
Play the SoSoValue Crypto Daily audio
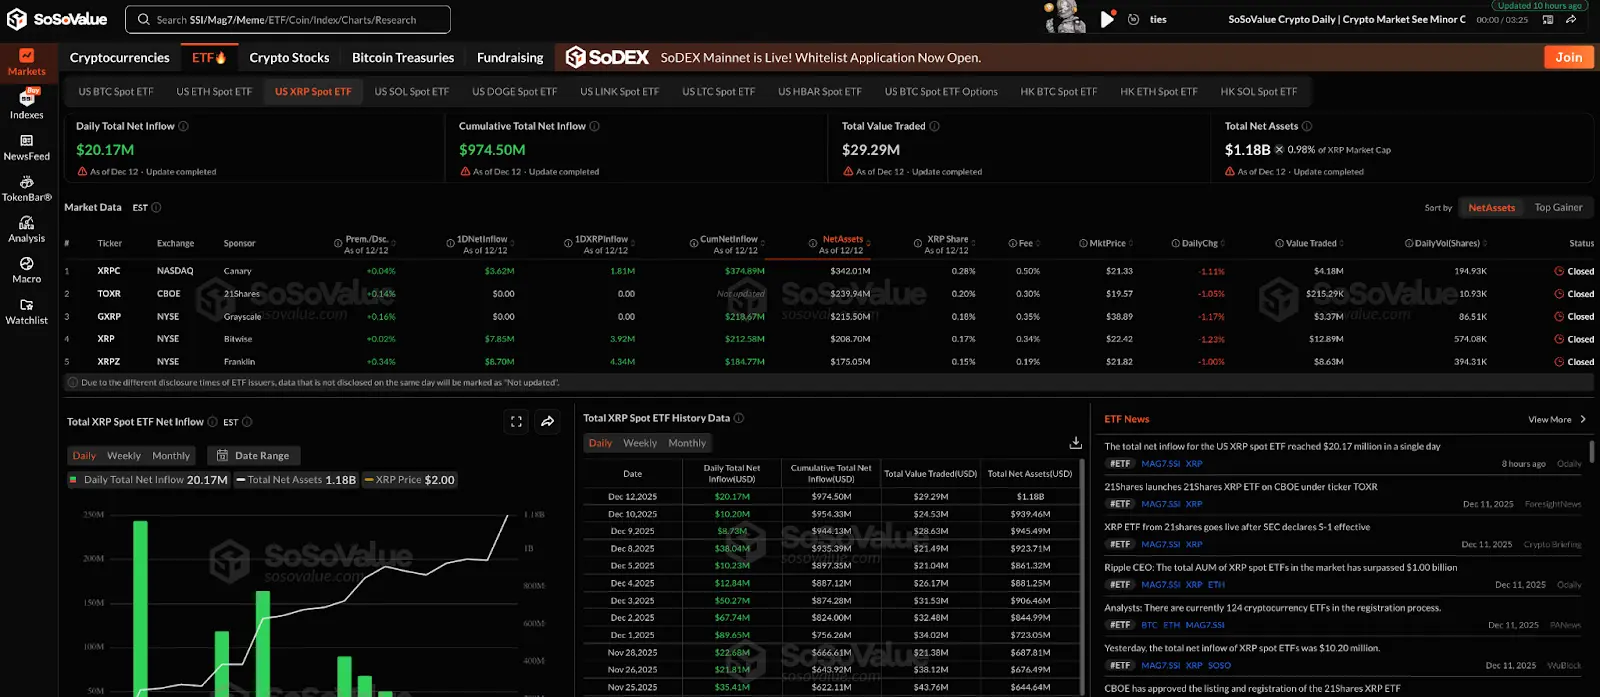pyautogui.click(x=1107, y=19)
